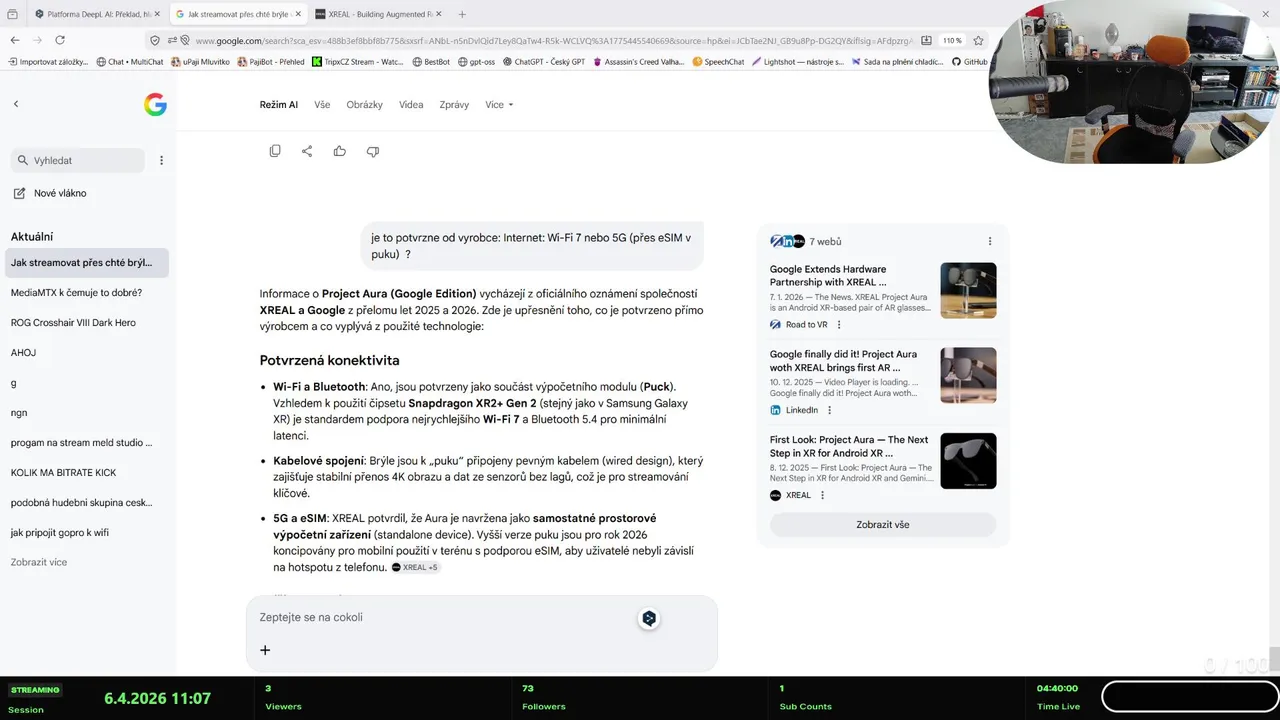Open gpt-oss bookmark

pyautogui.click(x=476, y=61)
